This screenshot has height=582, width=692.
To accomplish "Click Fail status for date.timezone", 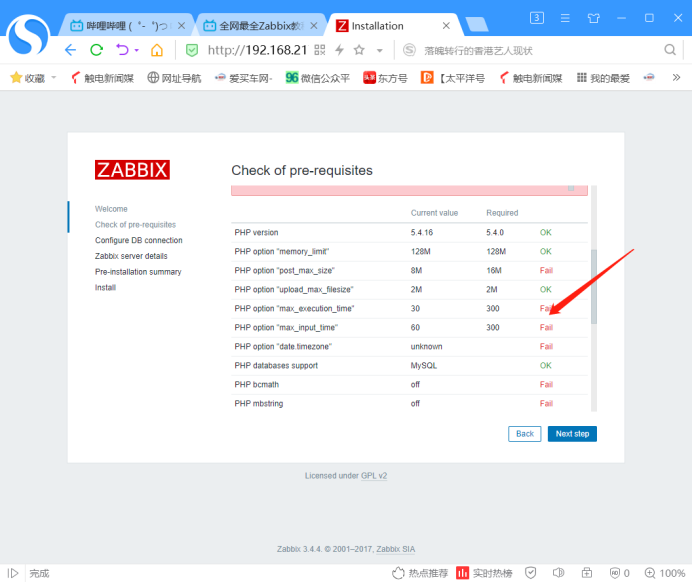I will tap(546, 346).
